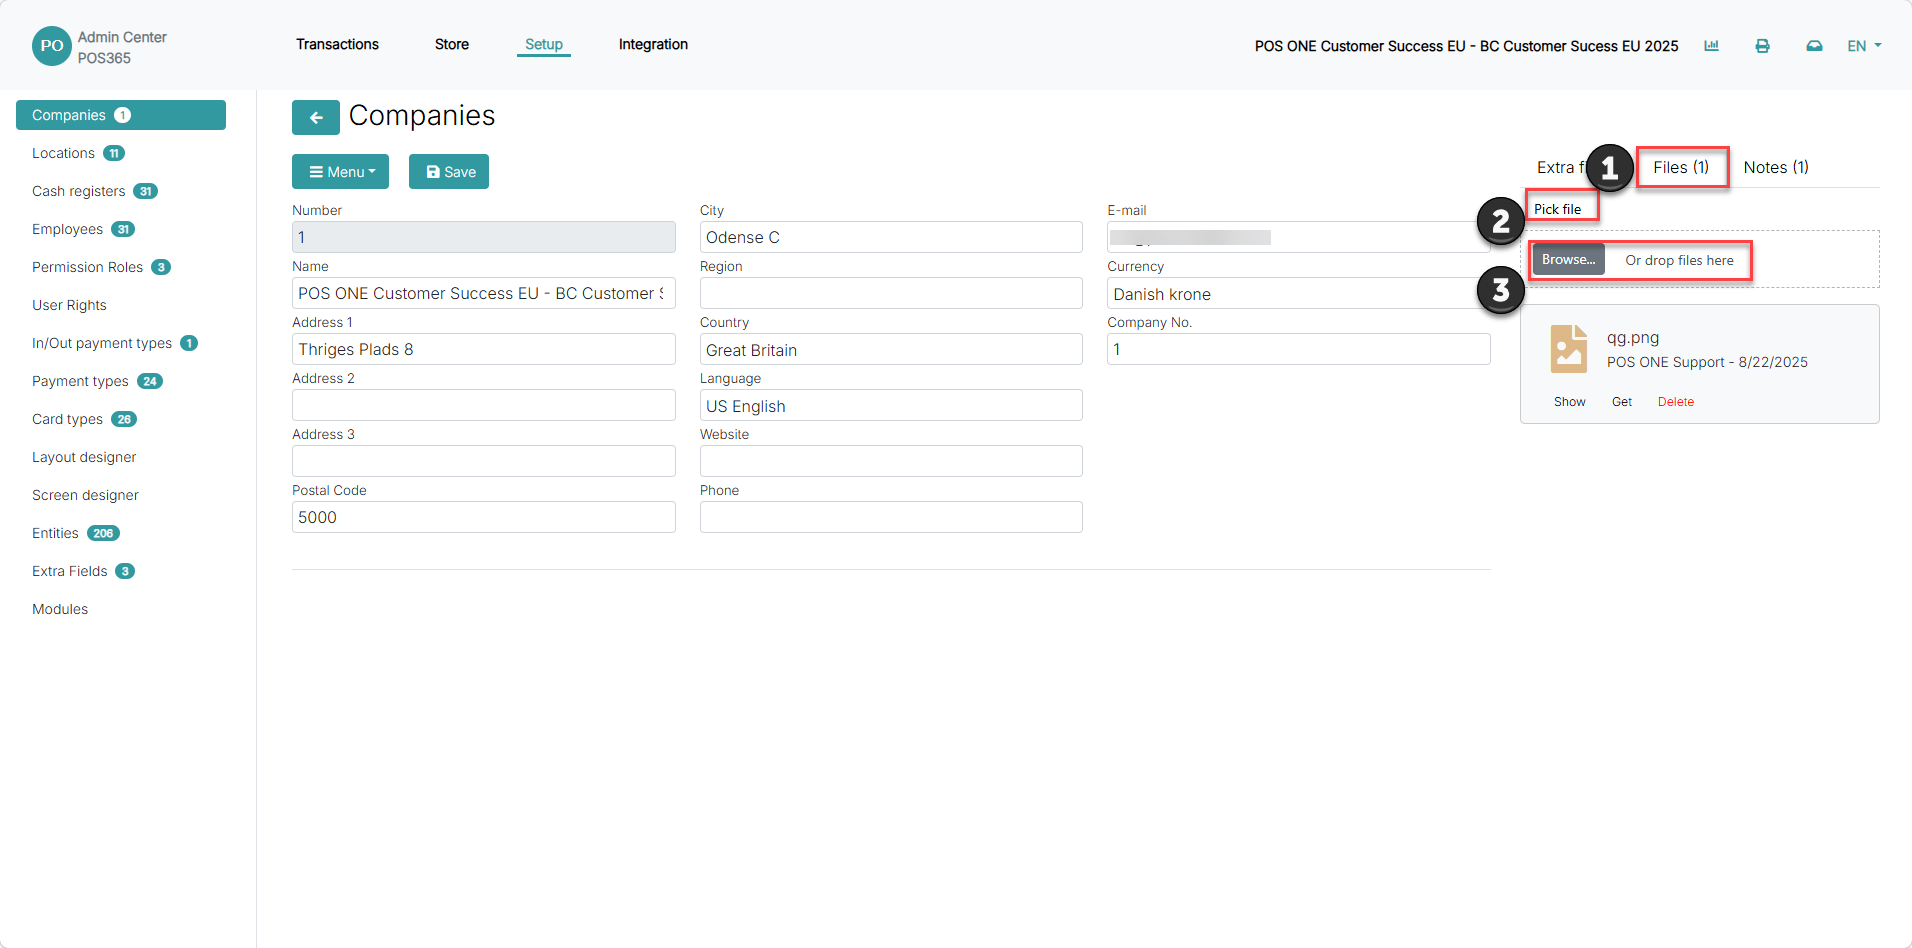Expand the Menu dropdown button
This screenshot has width=1912, height=948.
coord(340,172)
